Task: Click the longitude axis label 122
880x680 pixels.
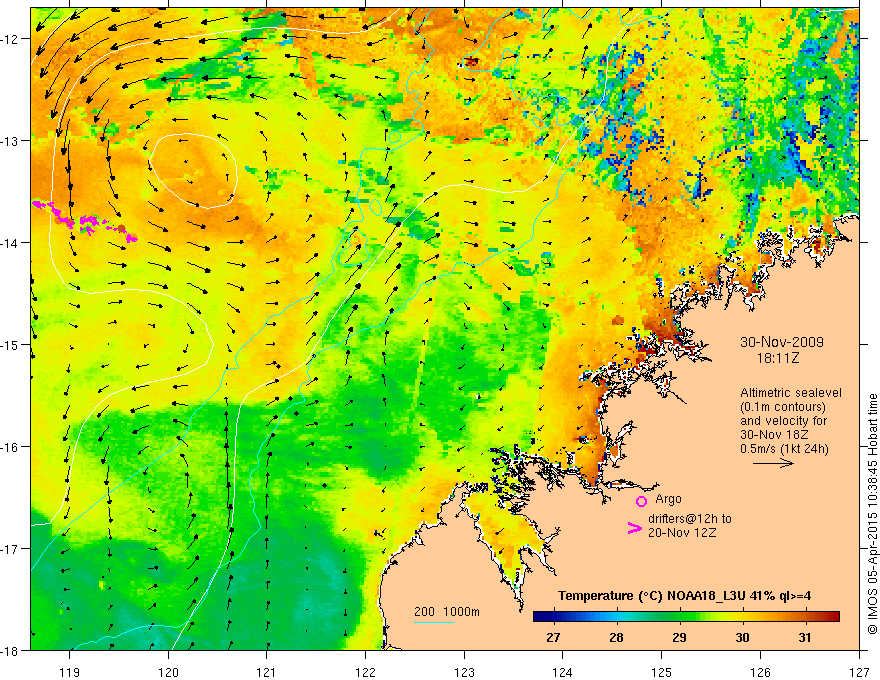Action: [365, 672]
